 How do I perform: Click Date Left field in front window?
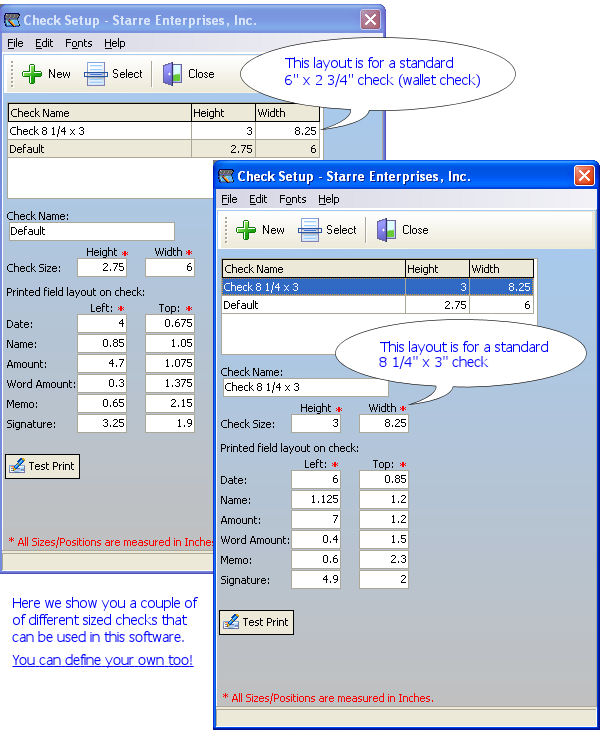(x=316, y=479)
